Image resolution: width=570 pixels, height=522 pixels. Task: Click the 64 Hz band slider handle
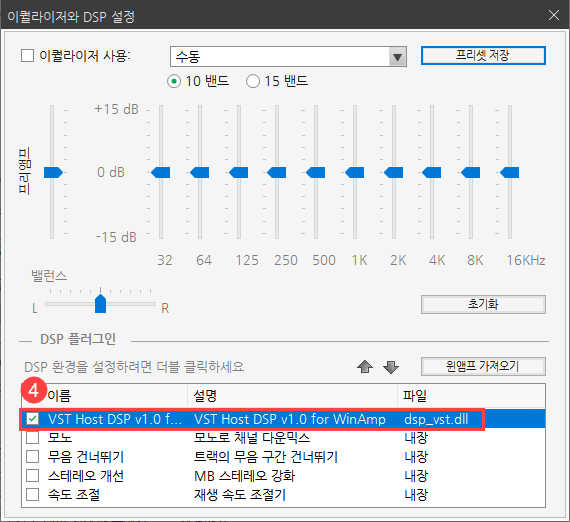point(200,172)
